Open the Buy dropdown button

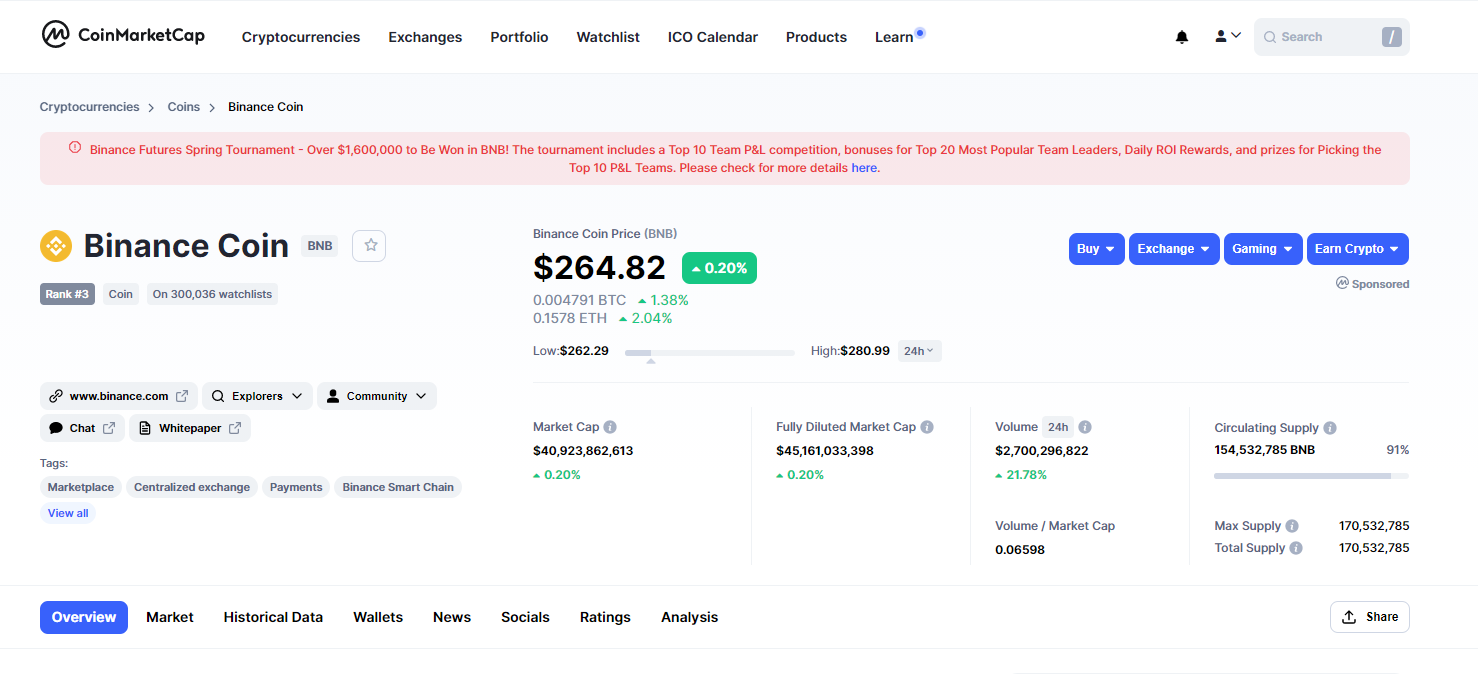click(x=1096, y=249)
